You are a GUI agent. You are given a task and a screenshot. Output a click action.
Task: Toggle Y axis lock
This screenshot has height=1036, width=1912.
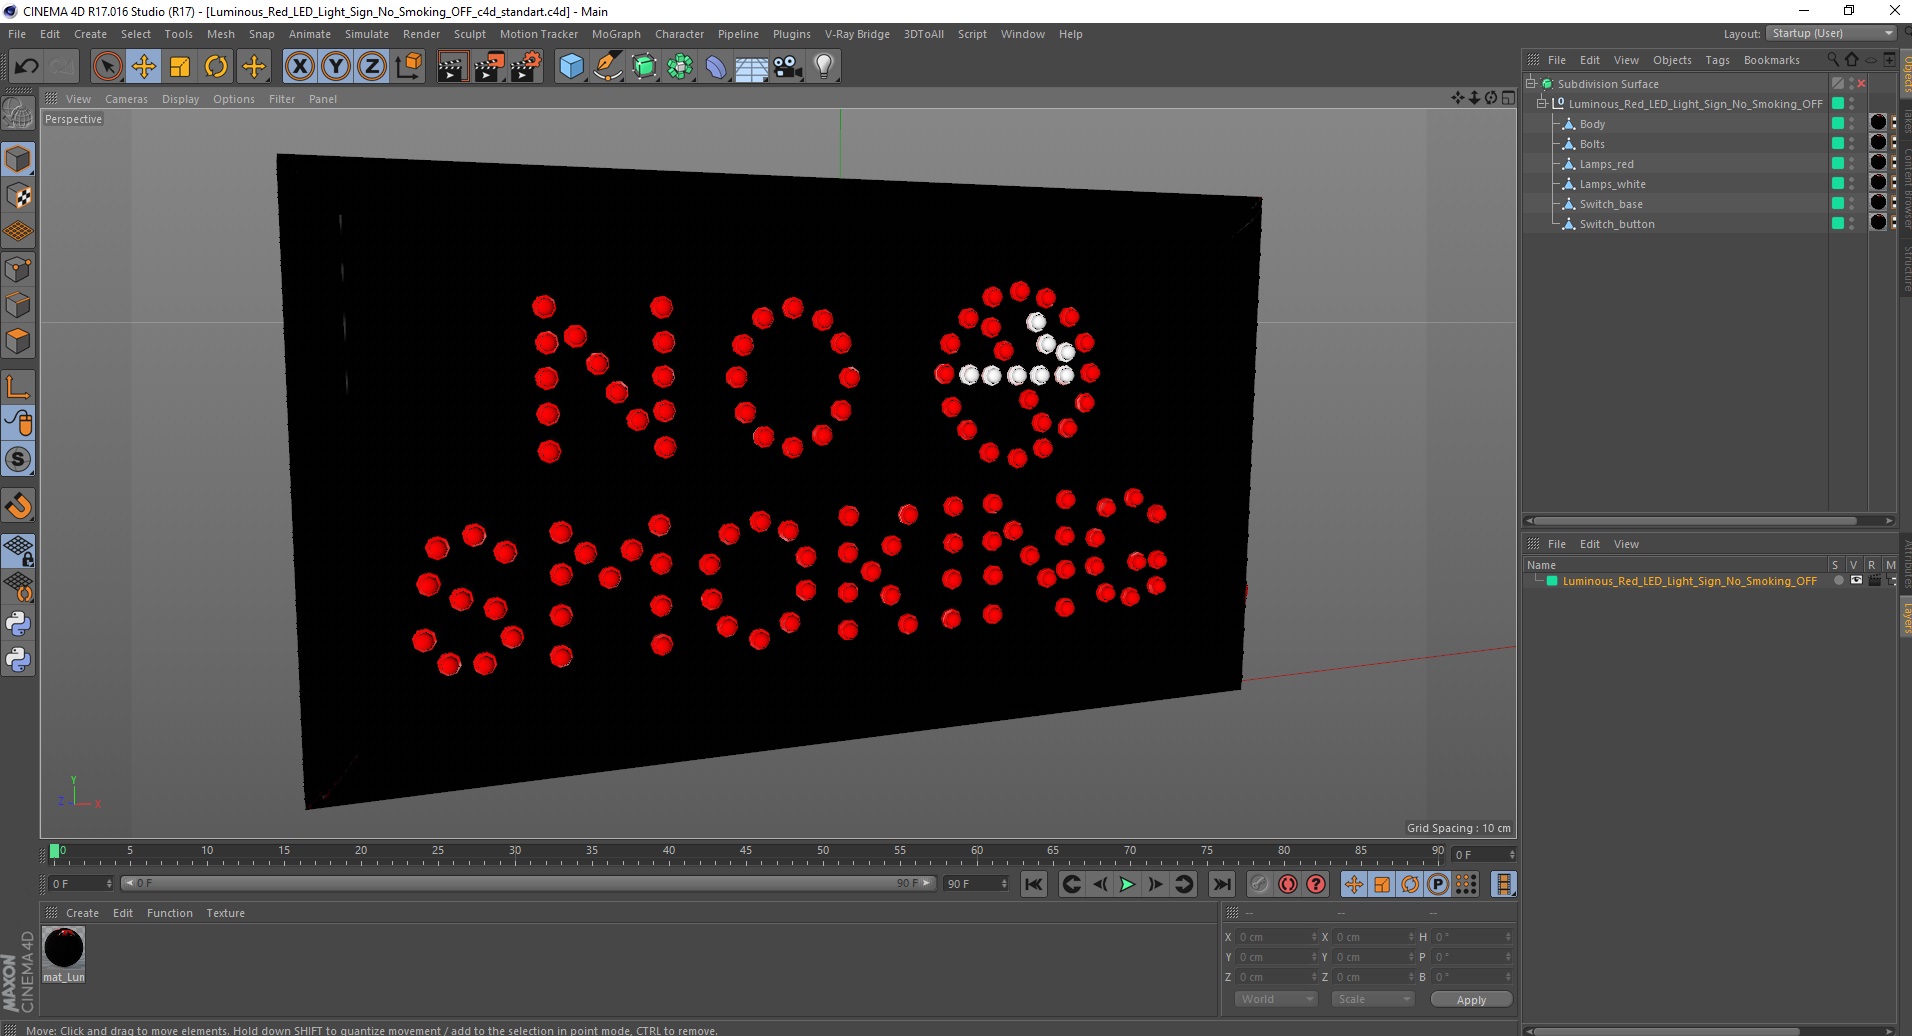[x=336, y=67]
